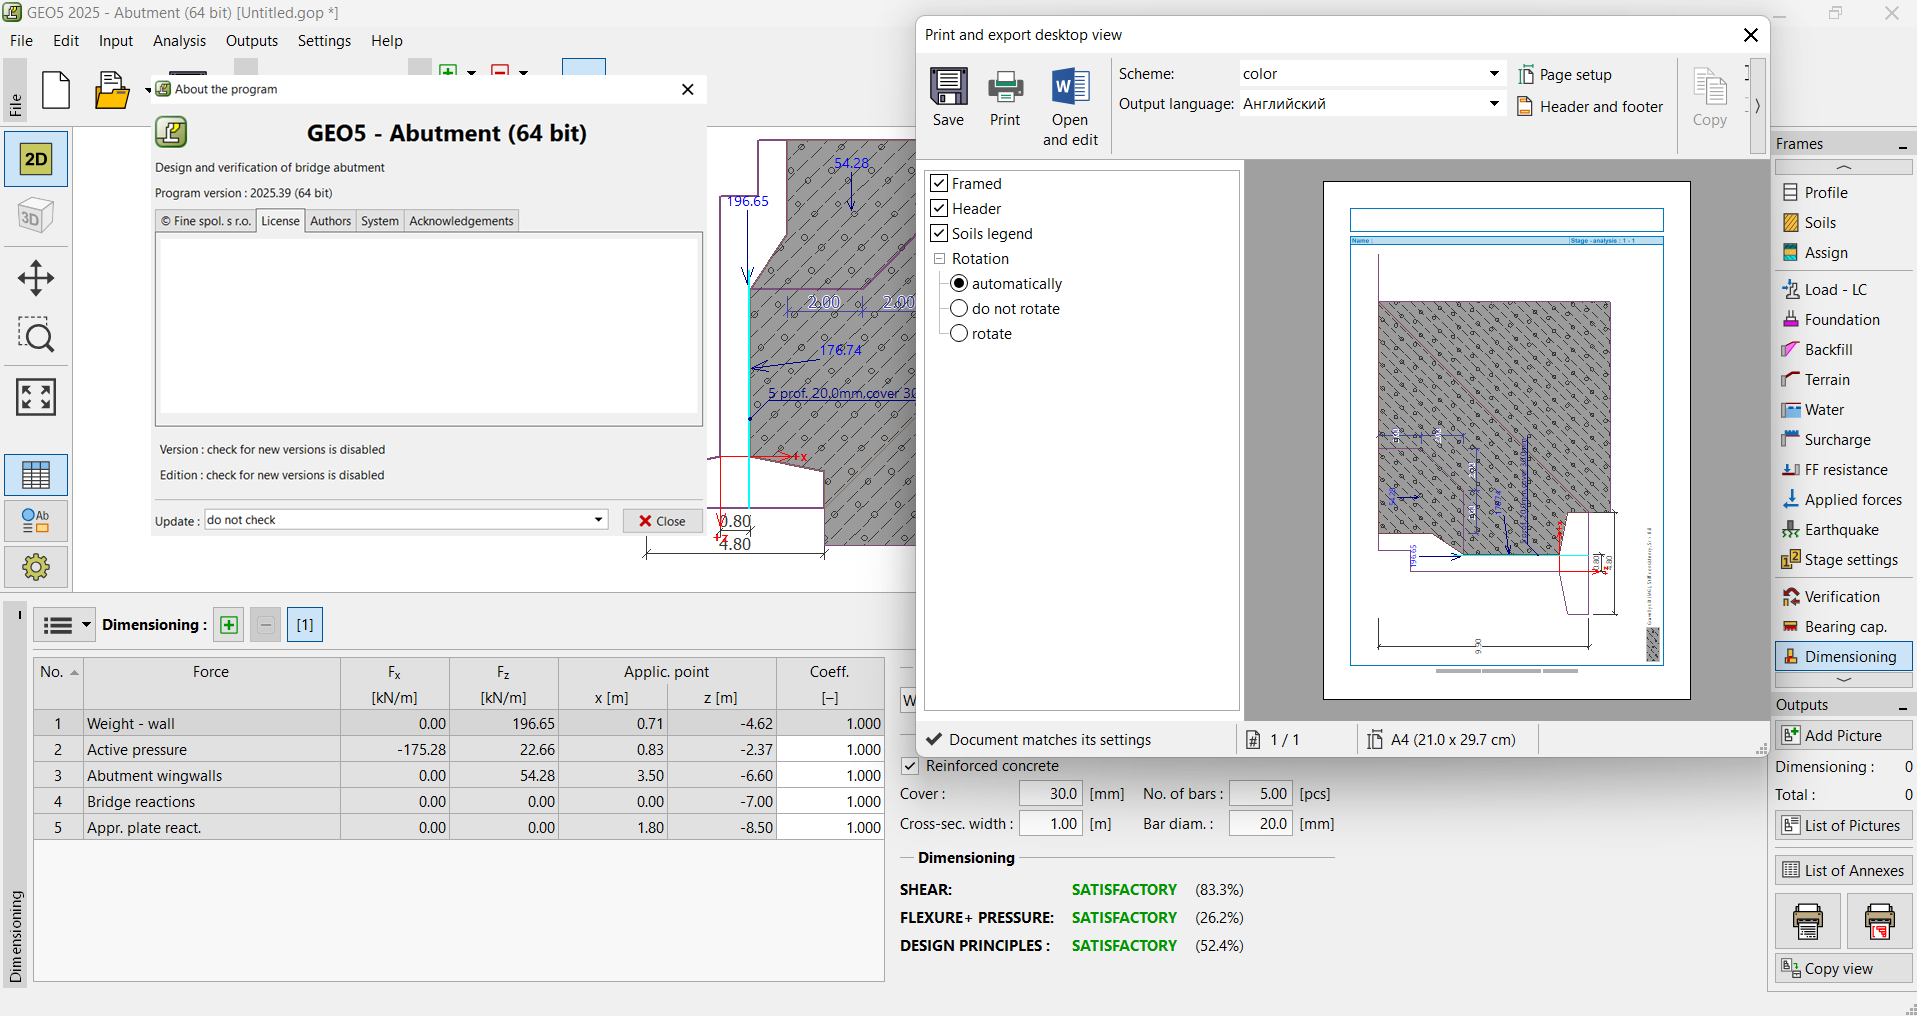The image size is (1917, 1016).
Task: Open the Analysis menu
Action: point(179,41)
